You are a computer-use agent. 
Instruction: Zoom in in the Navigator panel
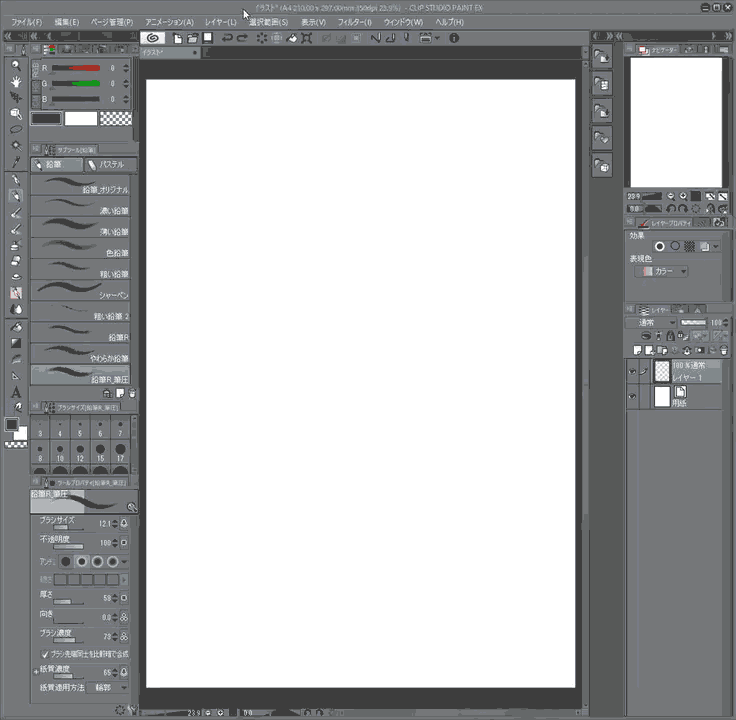(x=683, y=196)
